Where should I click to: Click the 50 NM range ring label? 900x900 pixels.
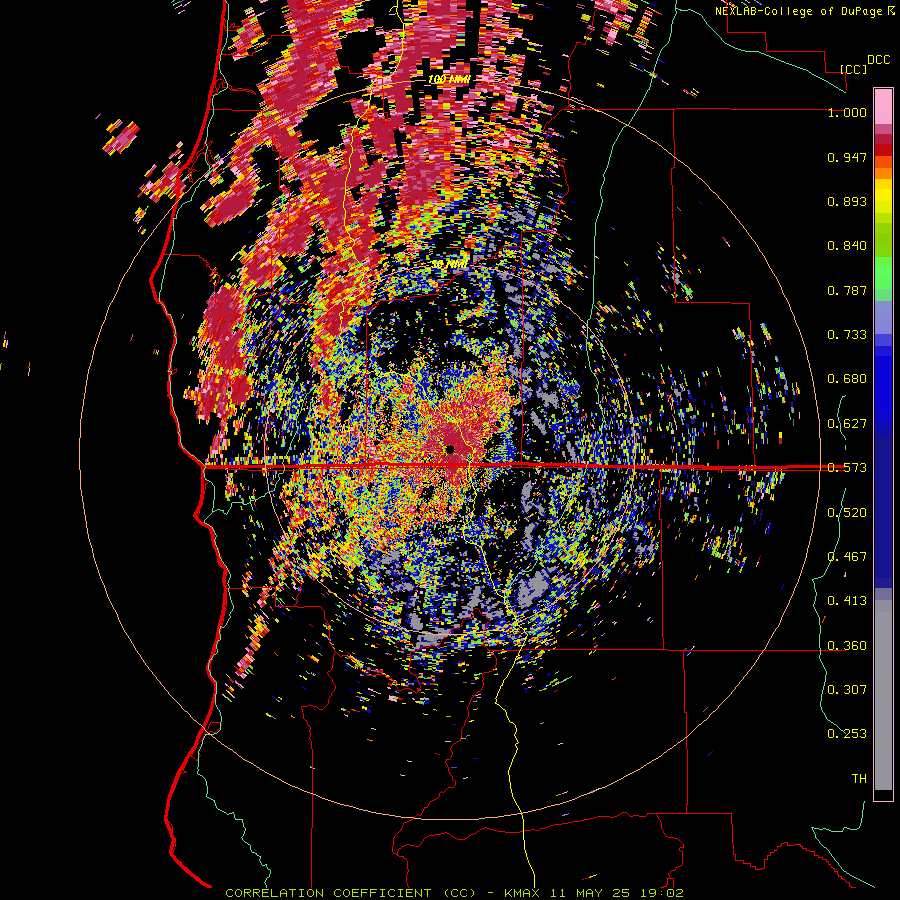[x=449, y=265]
